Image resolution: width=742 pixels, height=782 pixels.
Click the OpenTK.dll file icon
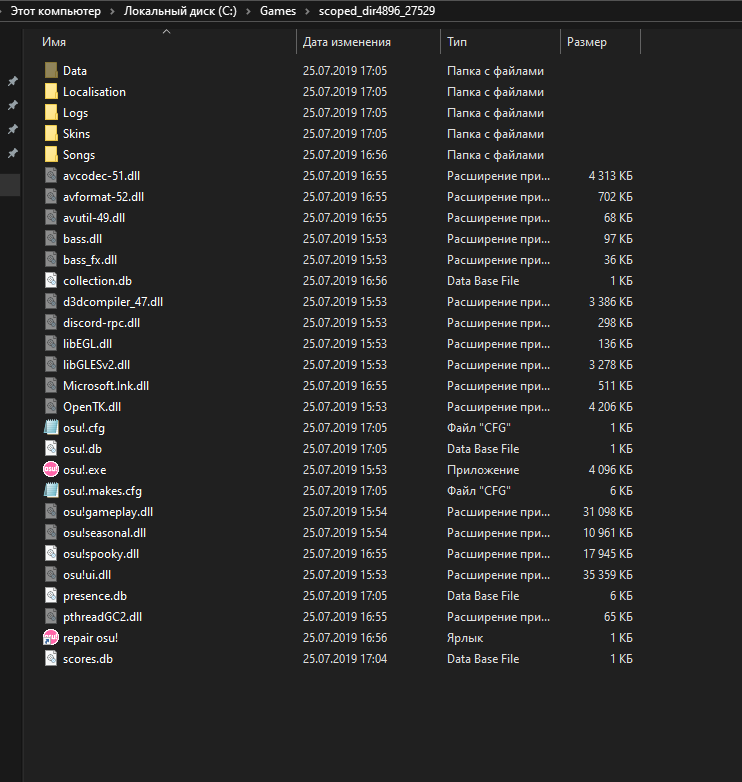pyautogui.click(x=51, y=406)
